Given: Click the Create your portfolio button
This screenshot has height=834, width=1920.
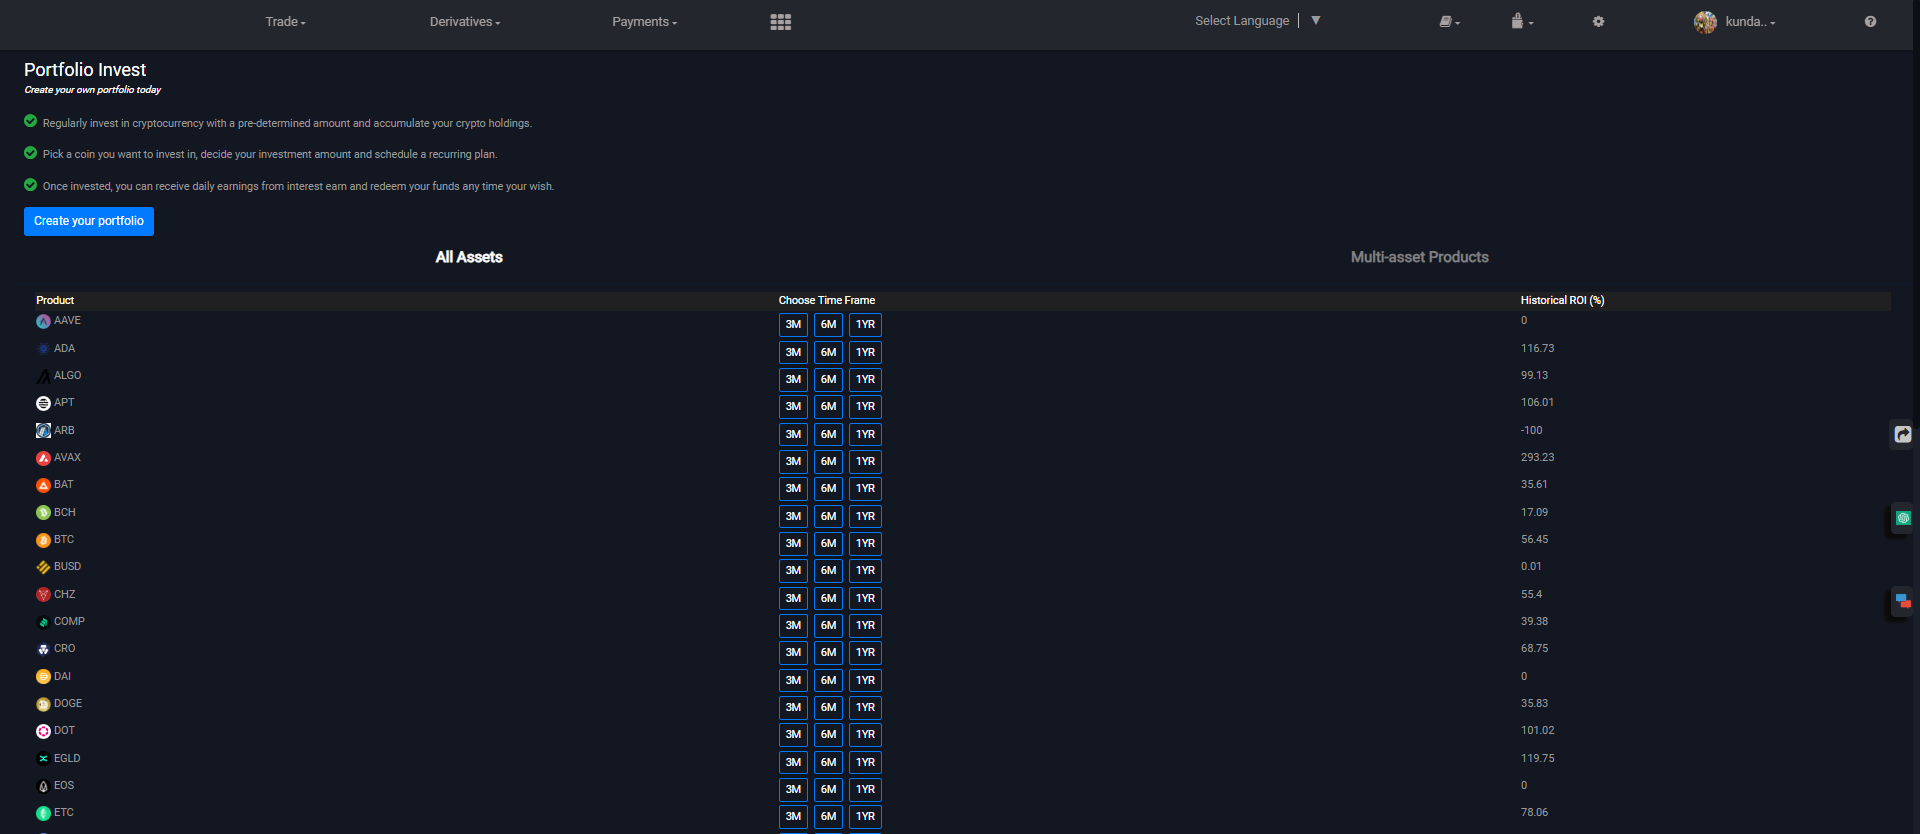Looking at the screenshot, I should tap(89, 221).
